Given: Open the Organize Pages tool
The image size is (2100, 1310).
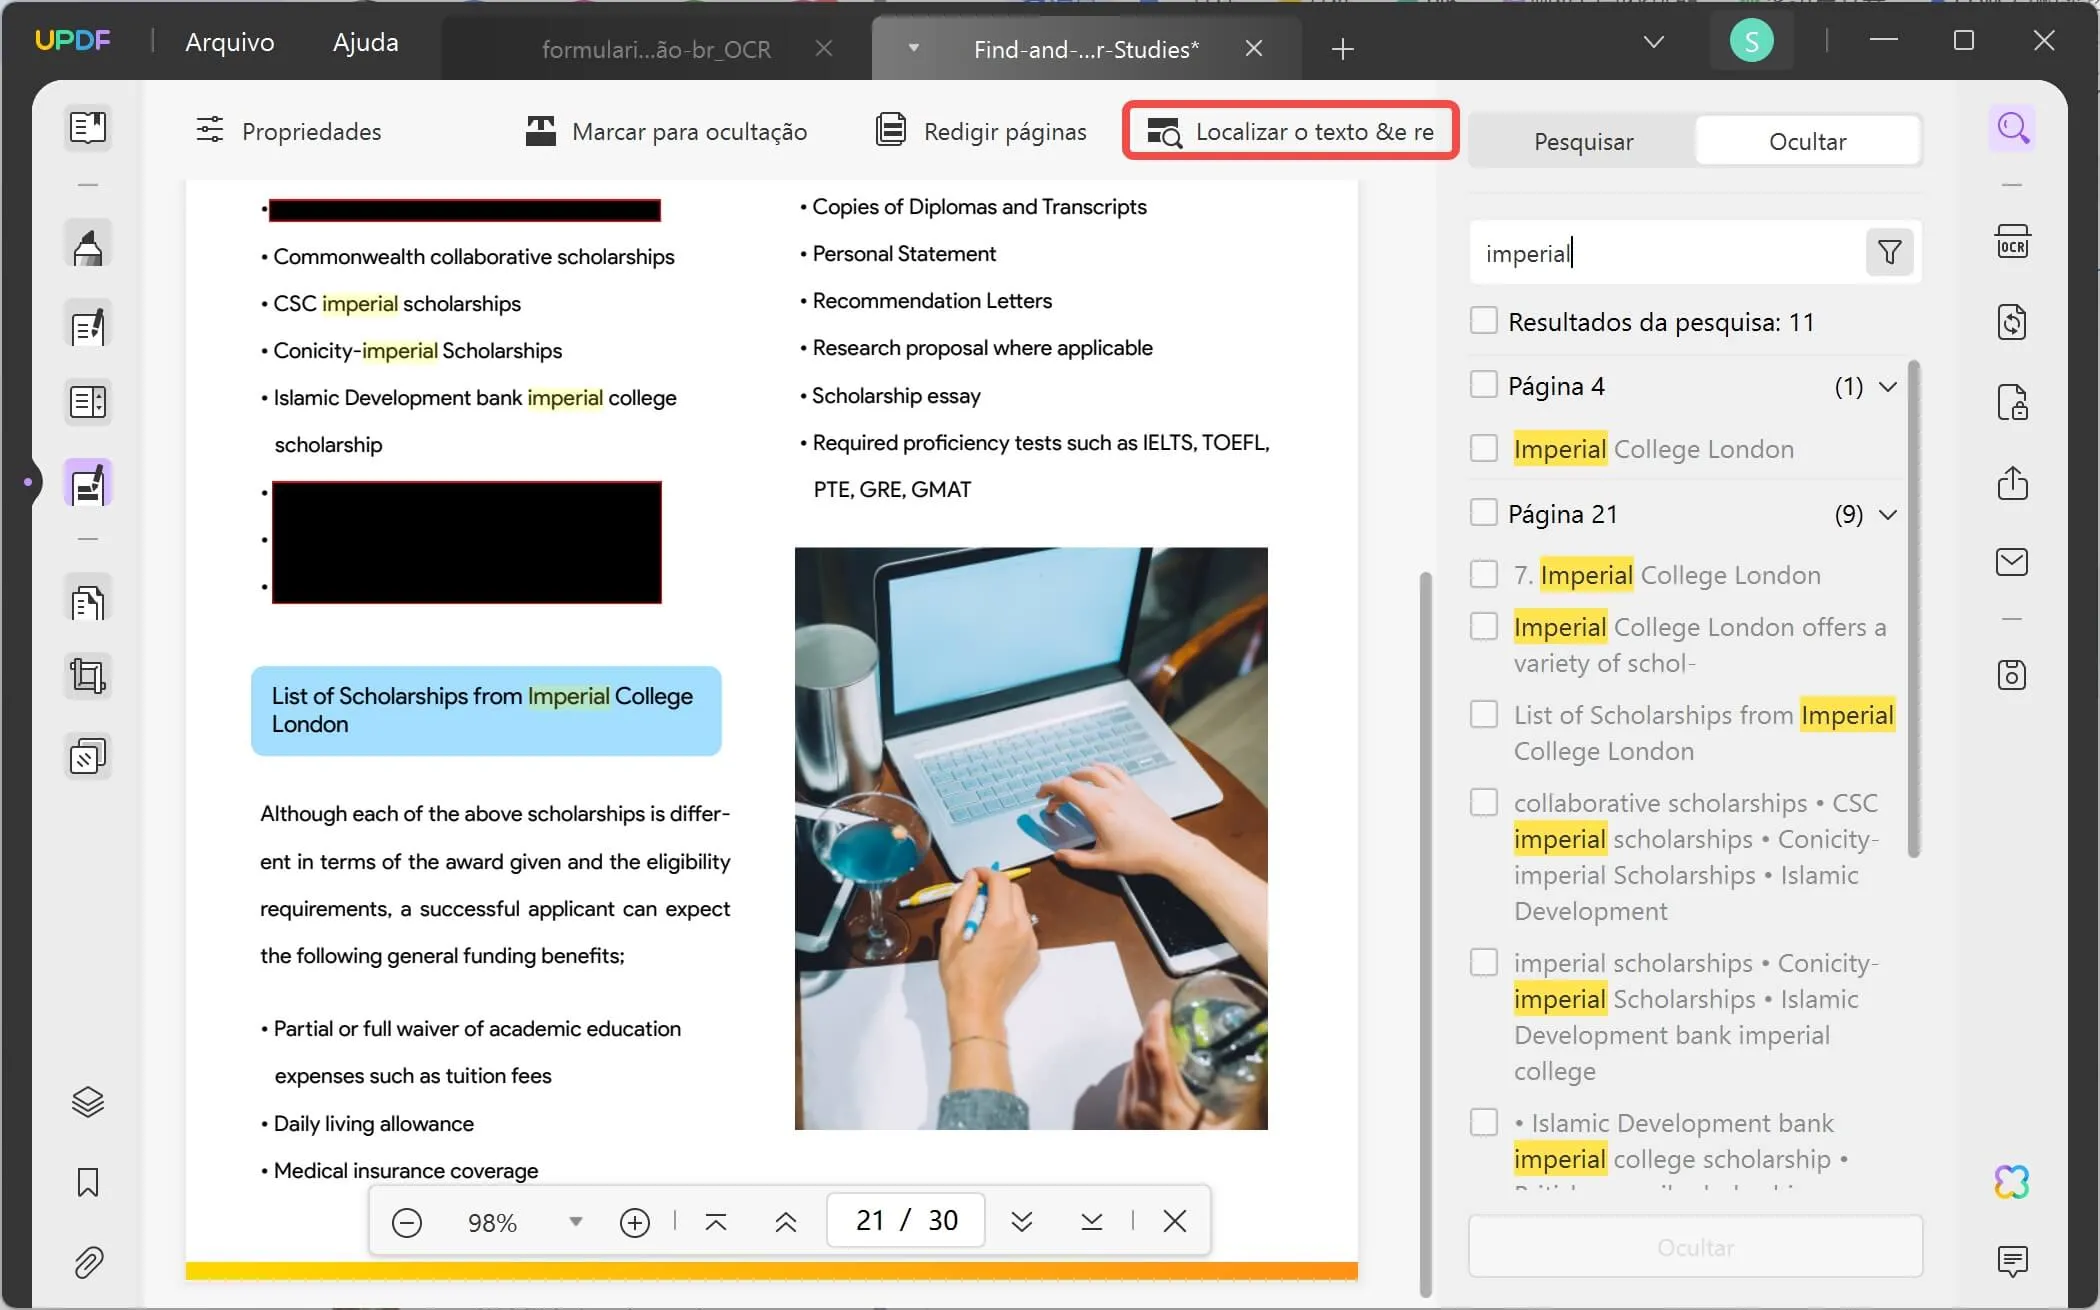Looking at the screenshot, I should coord(88,402).
